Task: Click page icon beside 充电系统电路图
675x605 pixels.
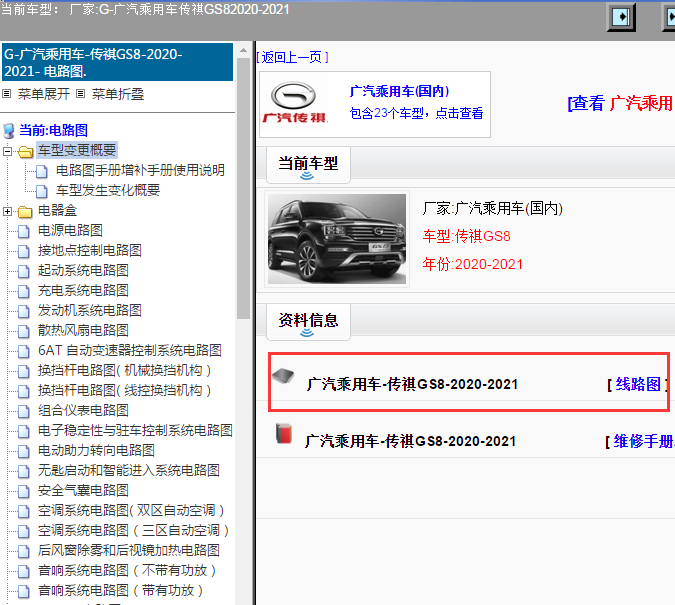Action: coord(24,292)
